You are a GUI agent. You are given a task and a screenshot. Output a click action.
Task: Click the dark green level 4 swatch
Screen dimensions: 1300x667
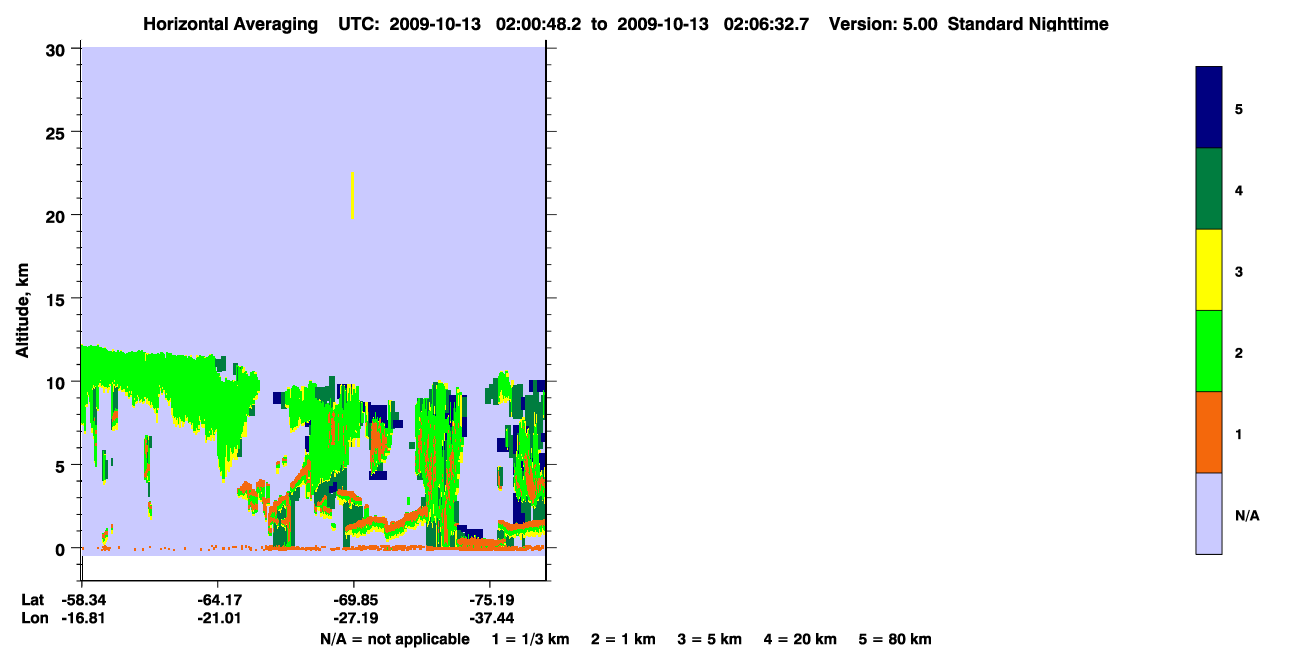point(1209,189)
